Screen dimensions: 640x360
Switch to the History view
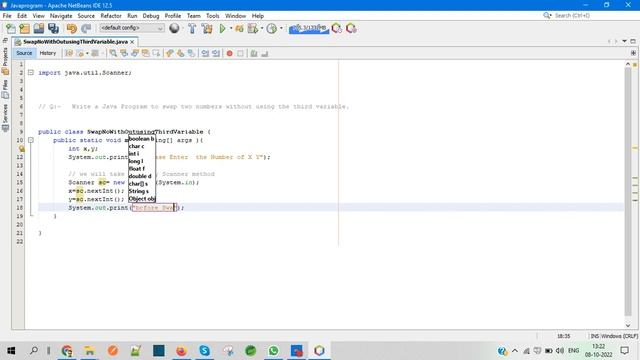point(48,53)
